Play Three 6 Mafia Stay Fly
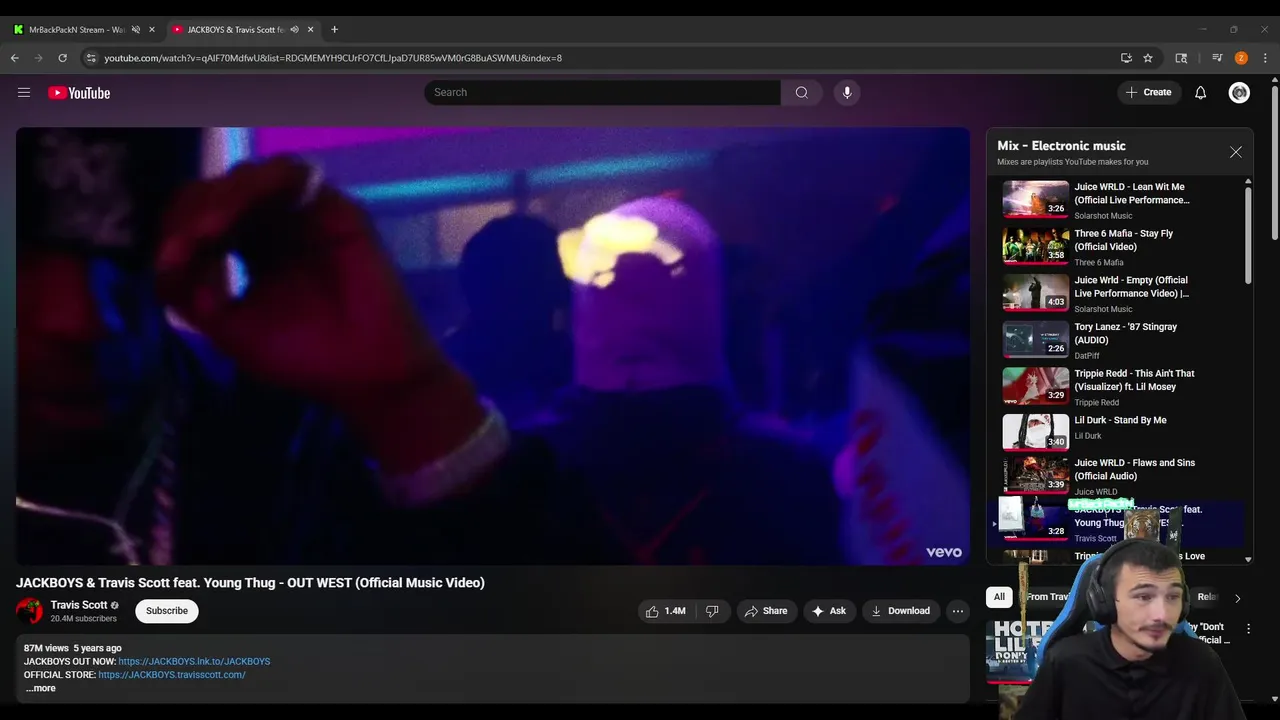The height and width of the screenshot is (720, 1280). click(x=1119, y=247)
